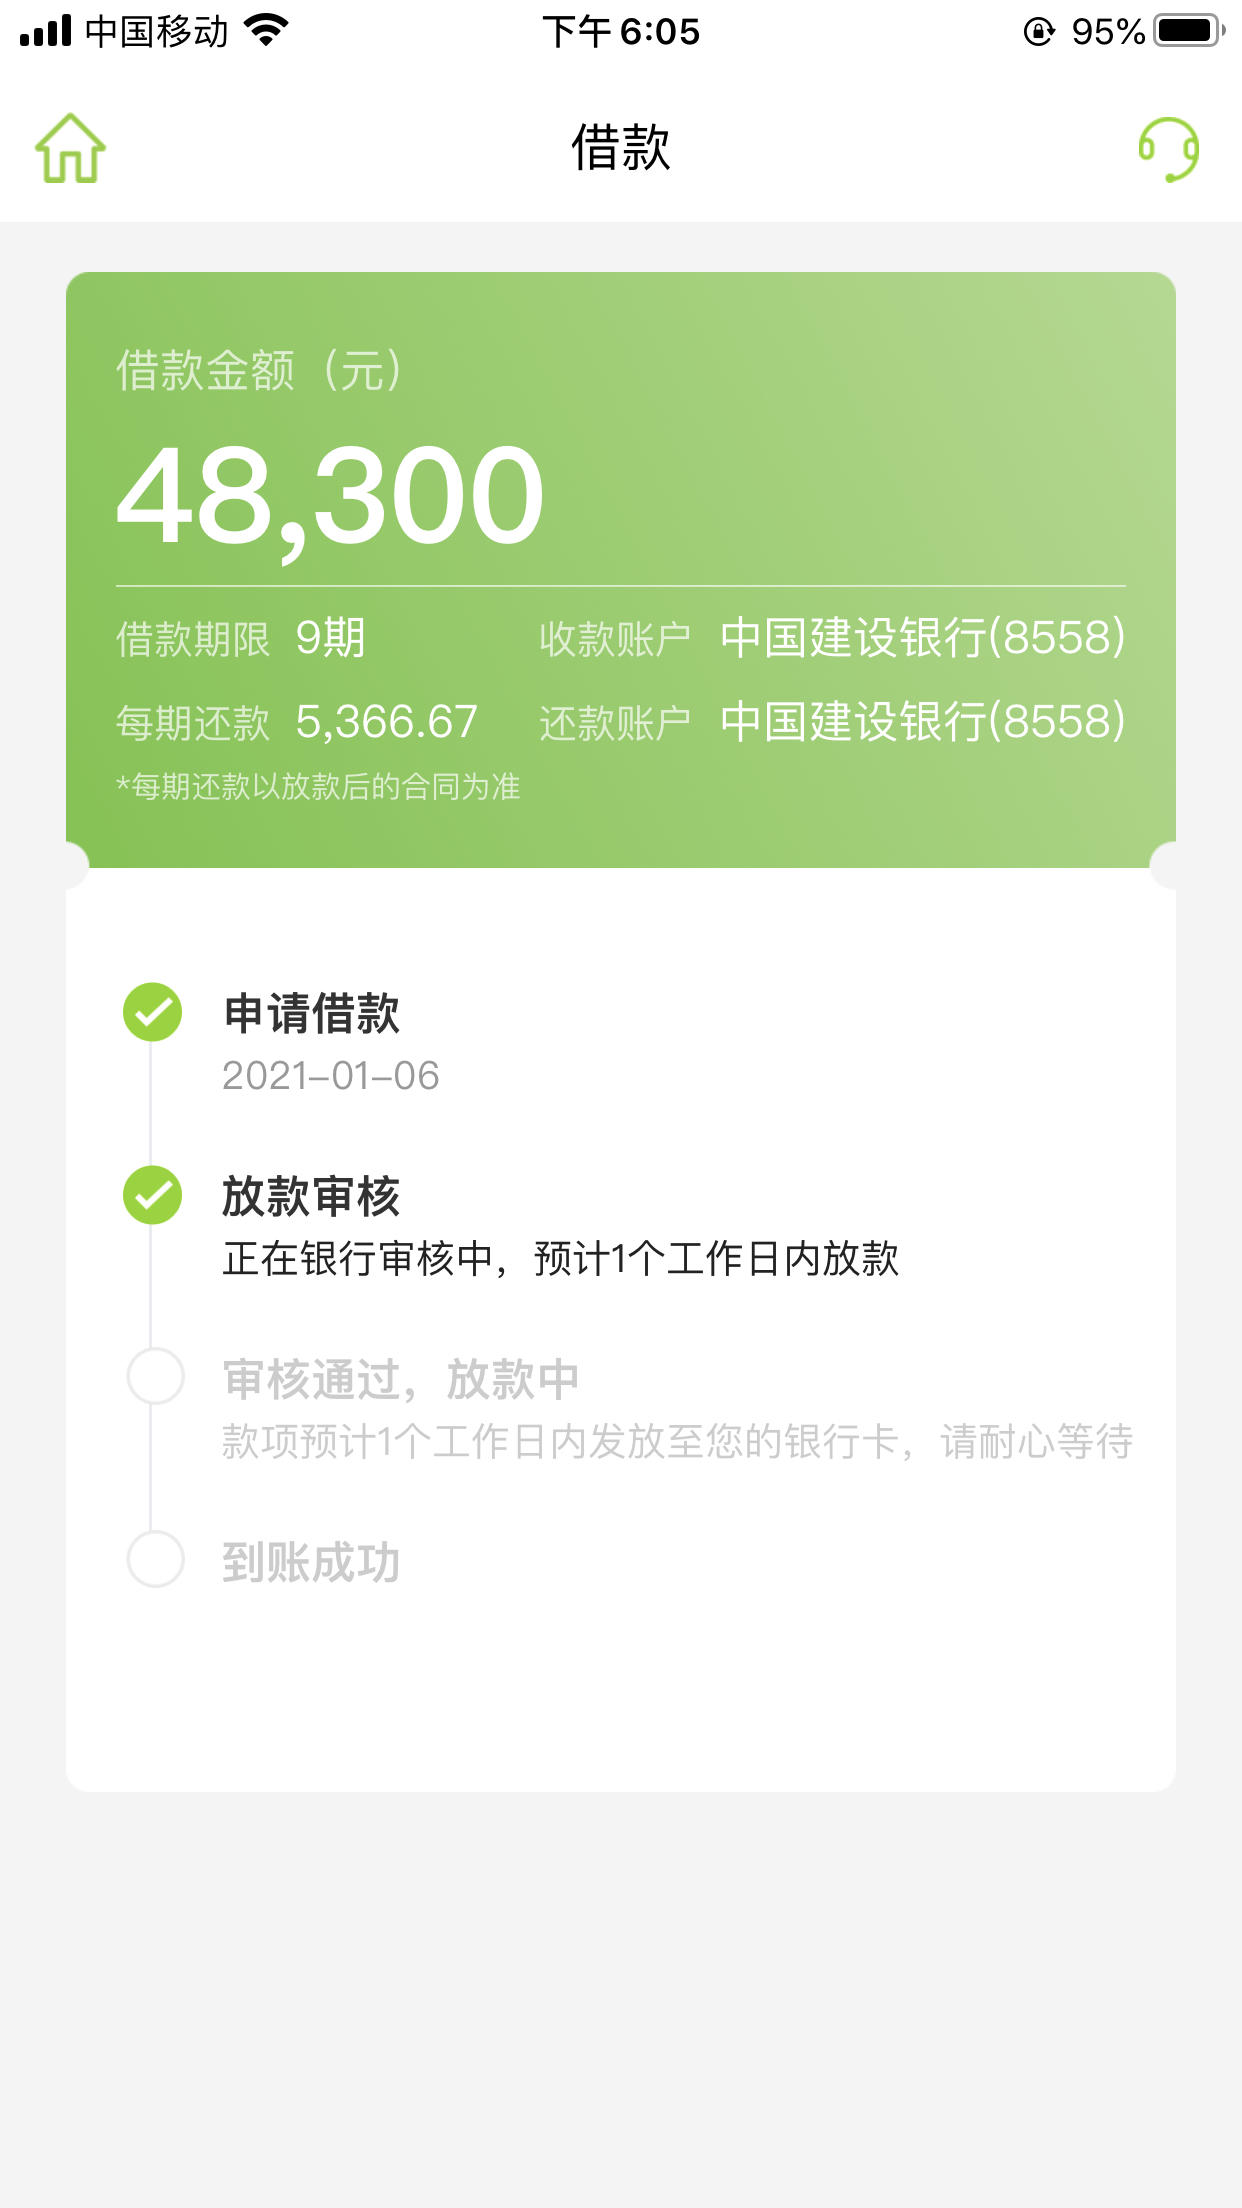Tap the application date 2021-01-06

[331, 1076]
